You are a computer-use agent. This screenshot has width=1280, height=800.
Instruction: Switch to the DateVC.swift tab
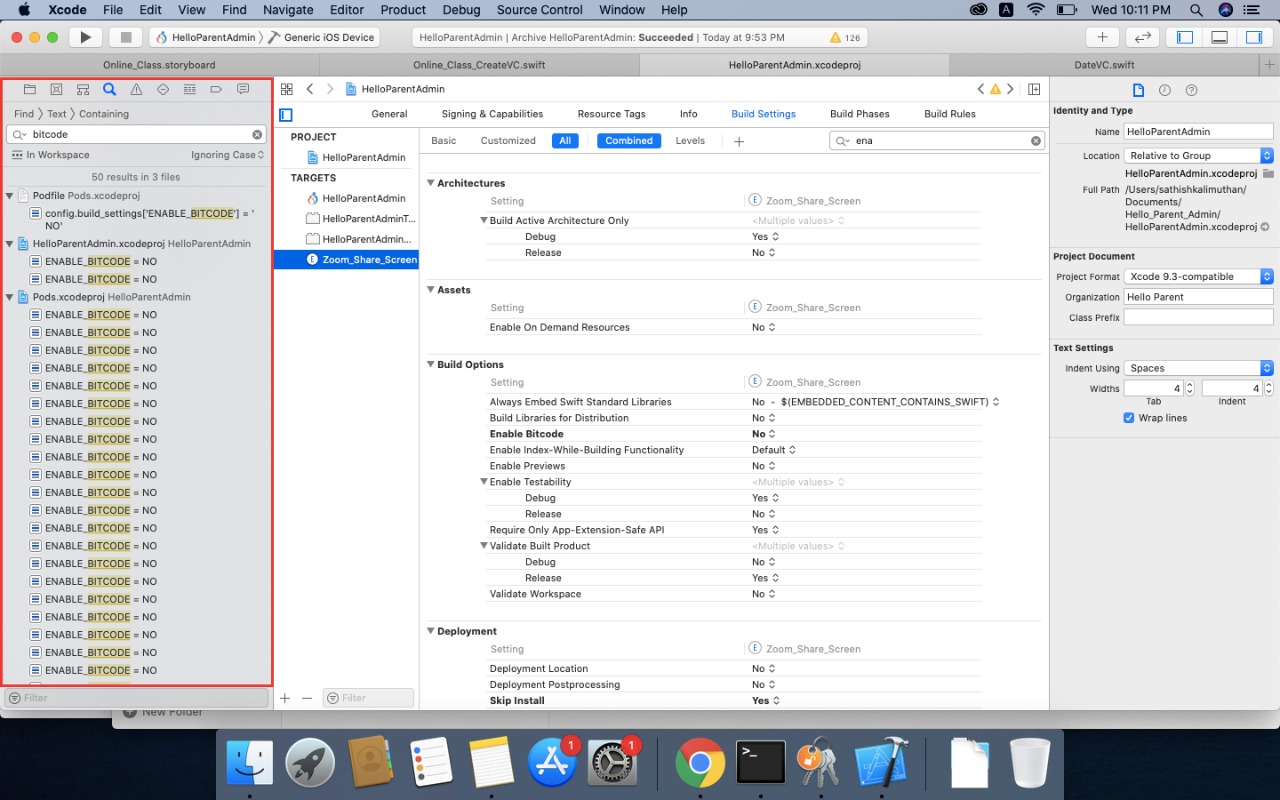click(1104, 65)
